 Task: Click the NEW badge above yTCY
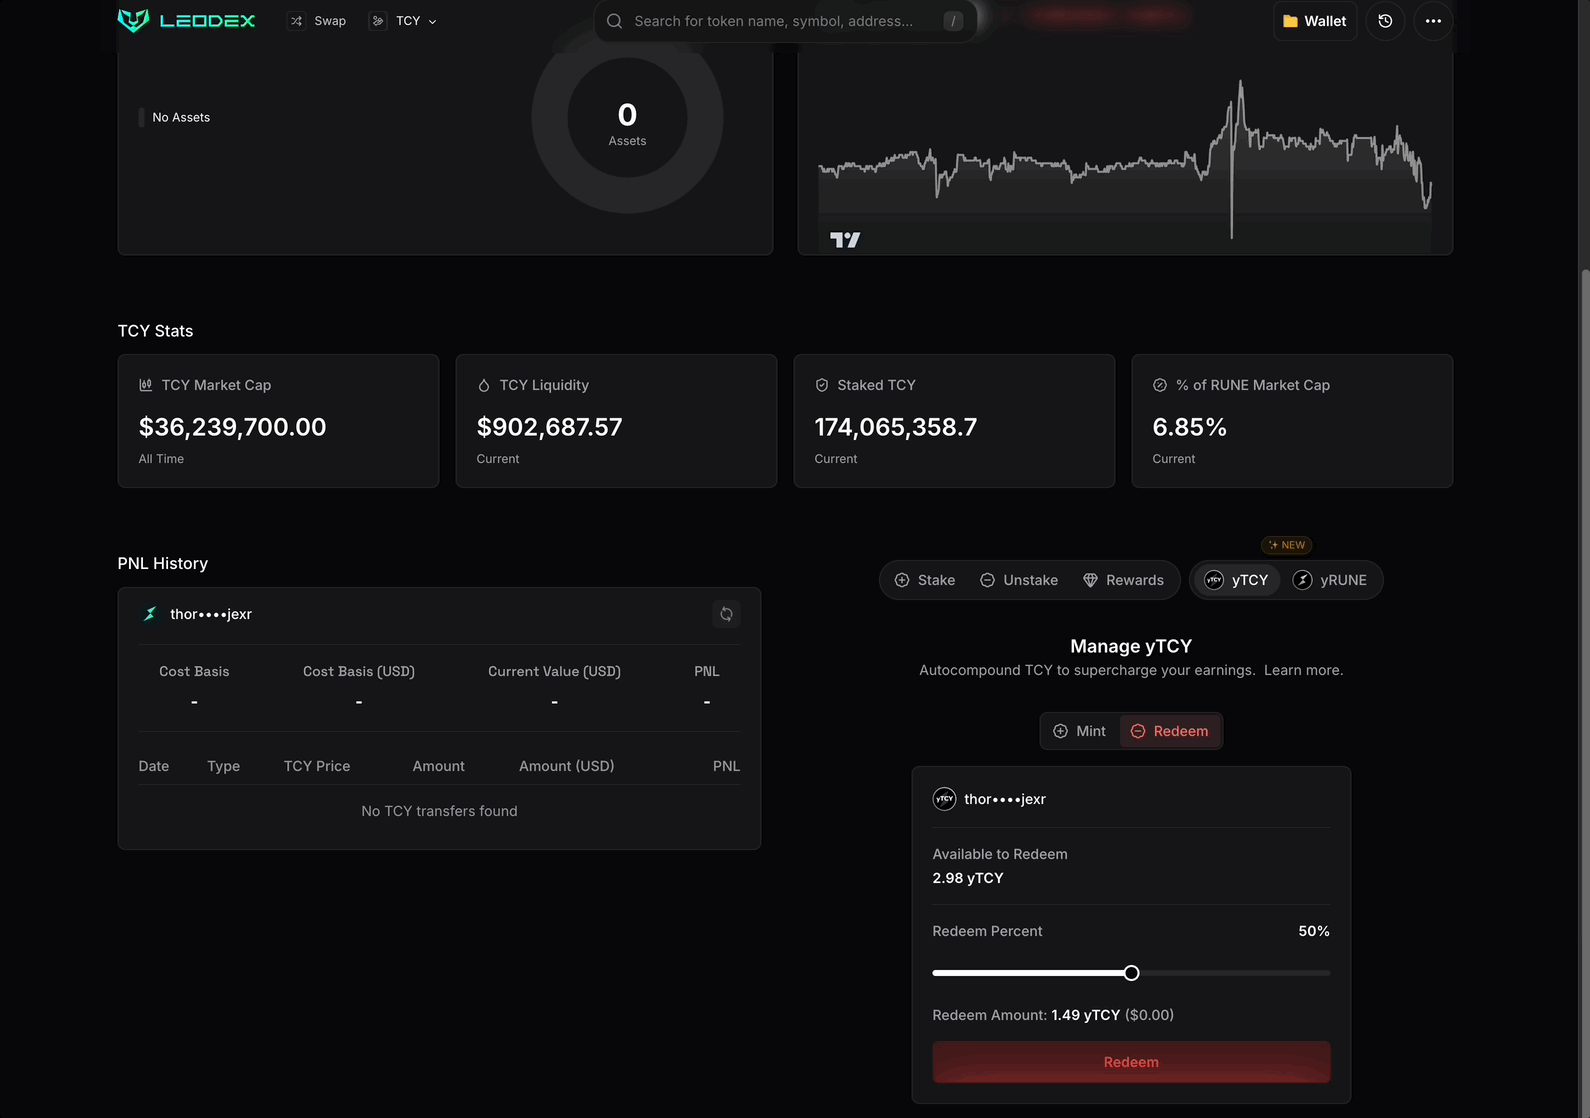(x=1287, y=545)
